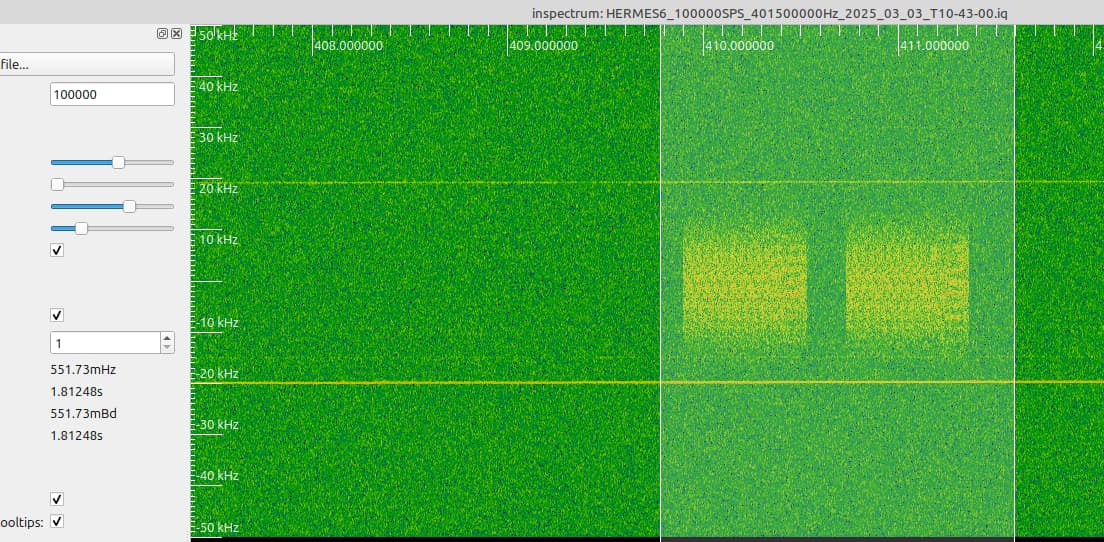Click the -10 kHz axis label
The width and height of the screenshot is (1104, 542).
point(216,322)
